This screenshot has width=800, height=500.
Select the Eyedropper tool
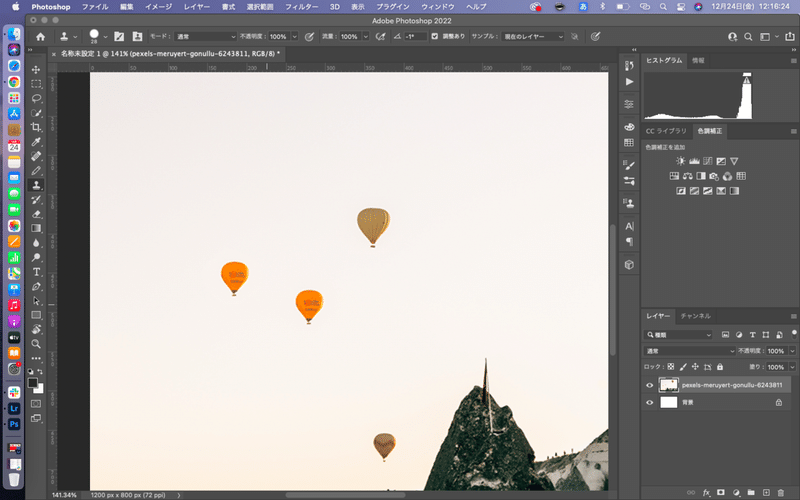click(36, 141)
